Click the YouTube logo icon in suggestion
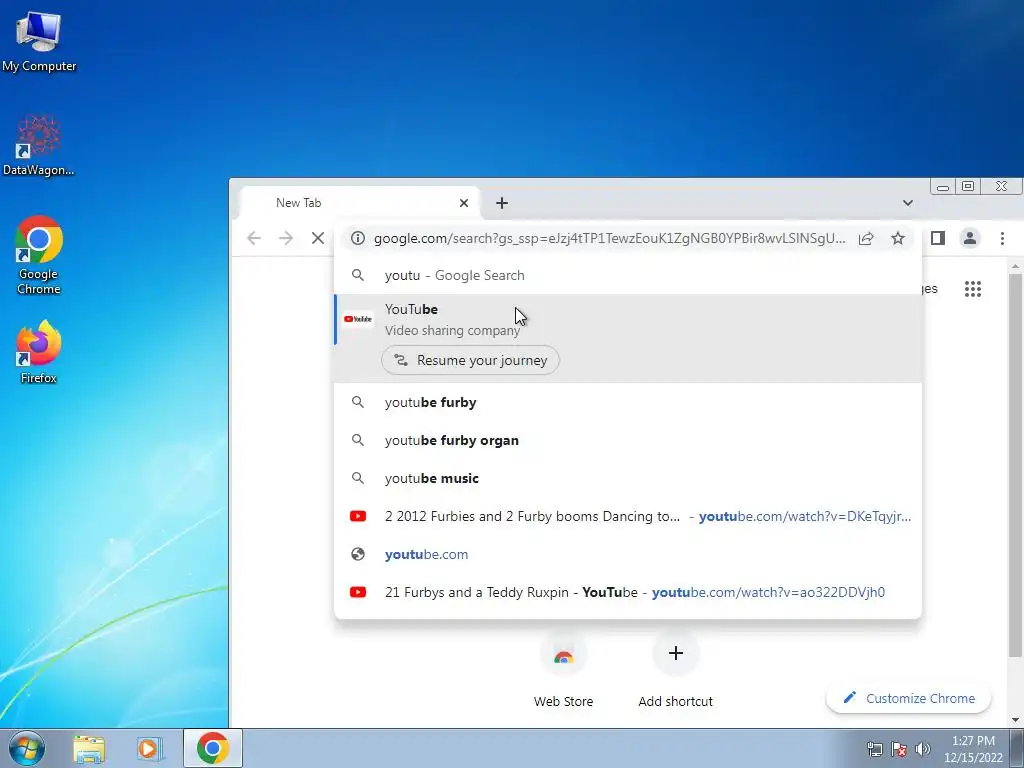The image size is (1024, 768). click(x=358, y=319)
